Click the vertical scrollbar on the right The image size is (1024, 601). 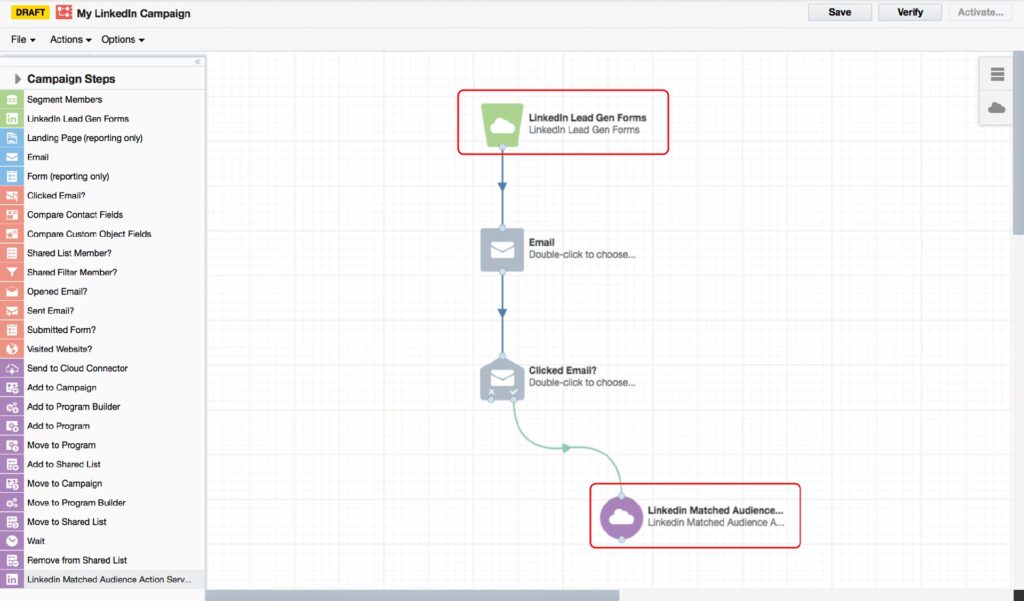(1018, 150)
